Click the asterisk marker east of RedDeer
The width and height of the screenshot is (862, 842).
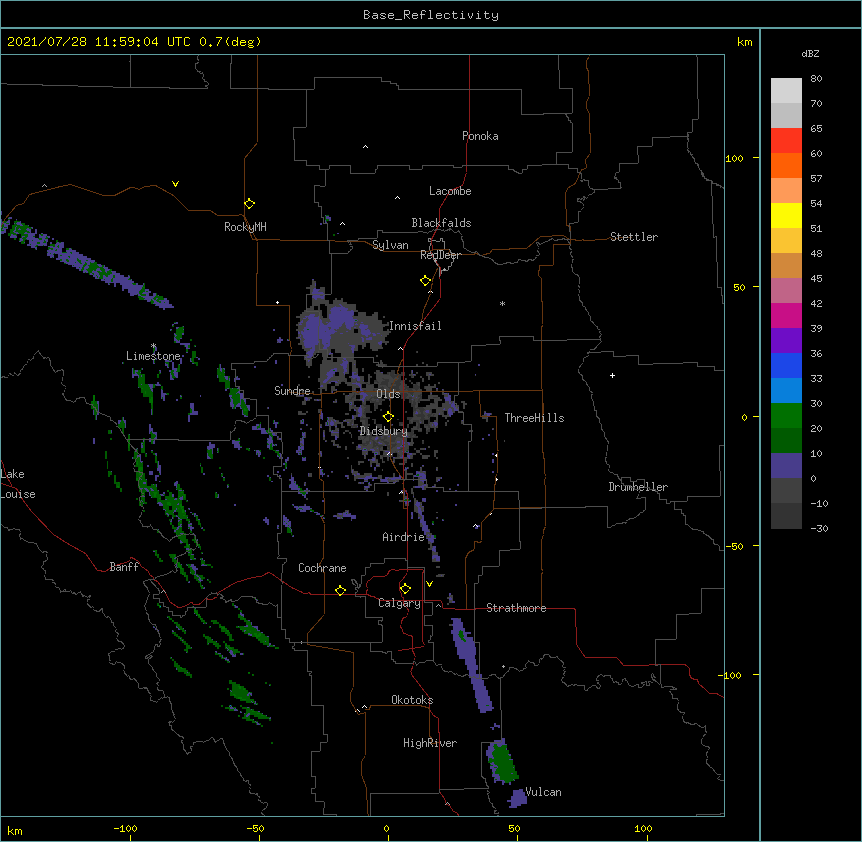502,303
